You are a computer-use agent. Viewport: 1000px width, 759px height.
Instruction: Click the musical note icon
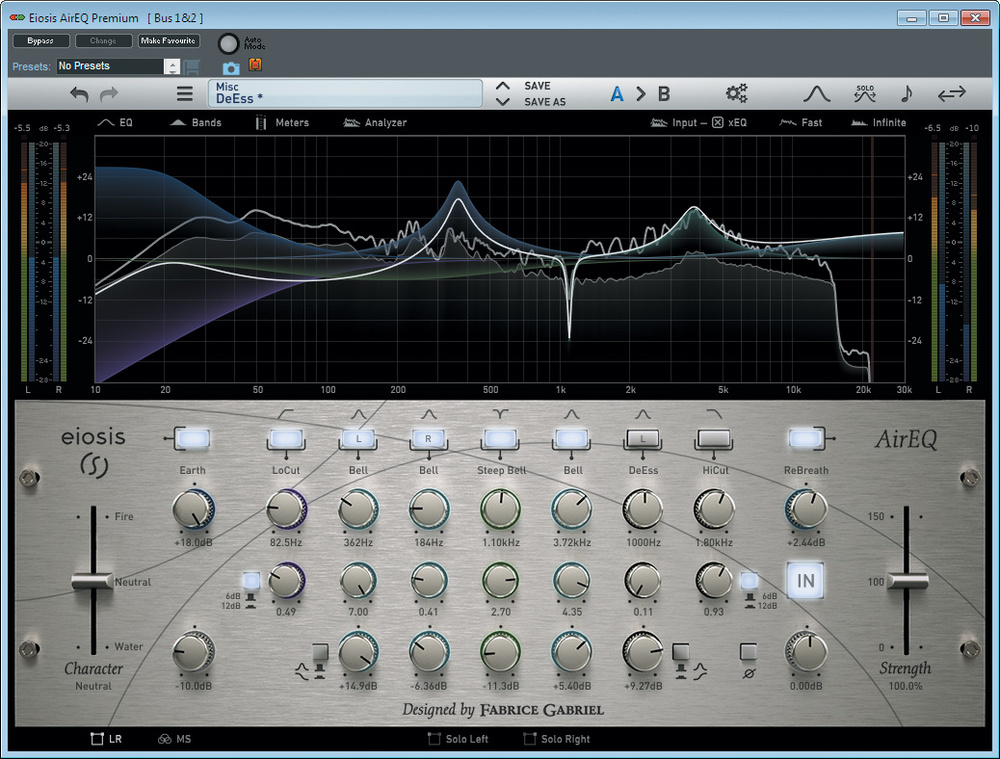[x=906, y=94]
